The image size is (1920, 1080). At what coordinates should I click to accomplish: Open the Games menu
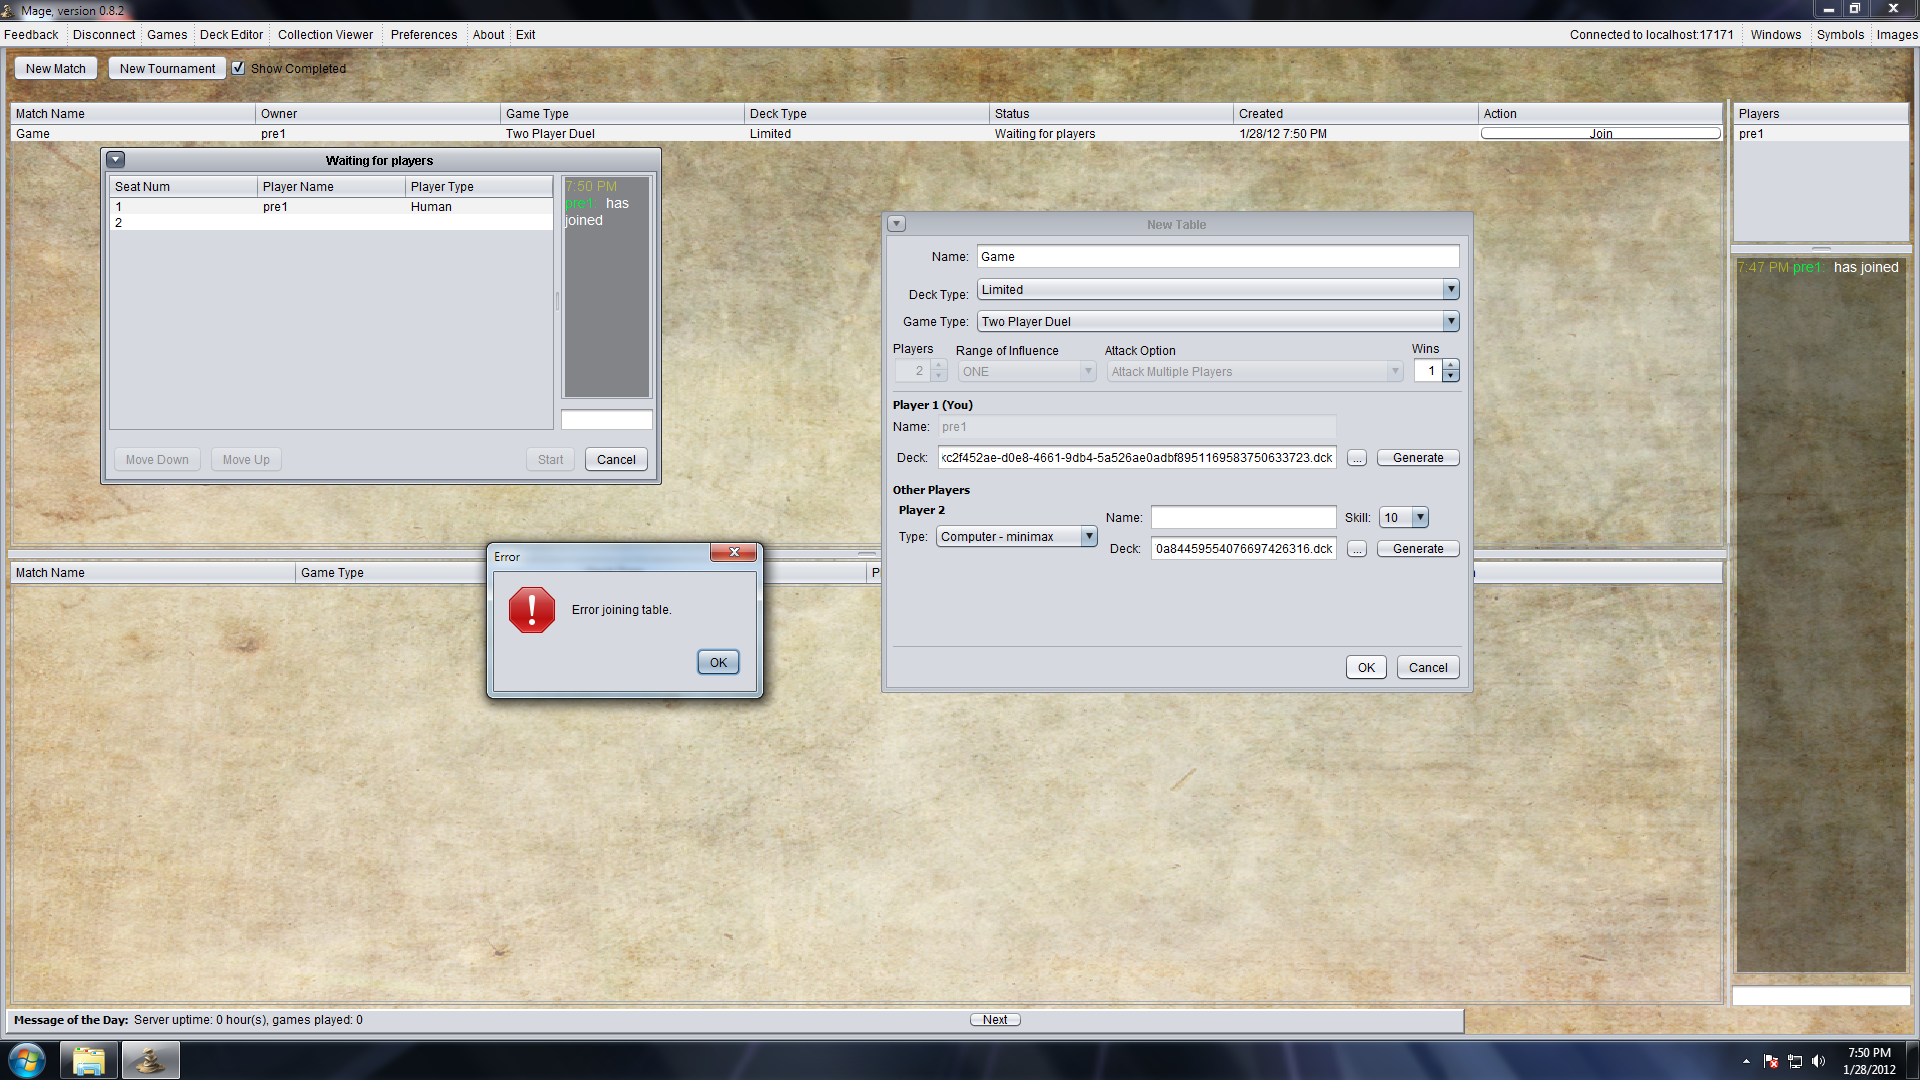[x=167, y=34]
